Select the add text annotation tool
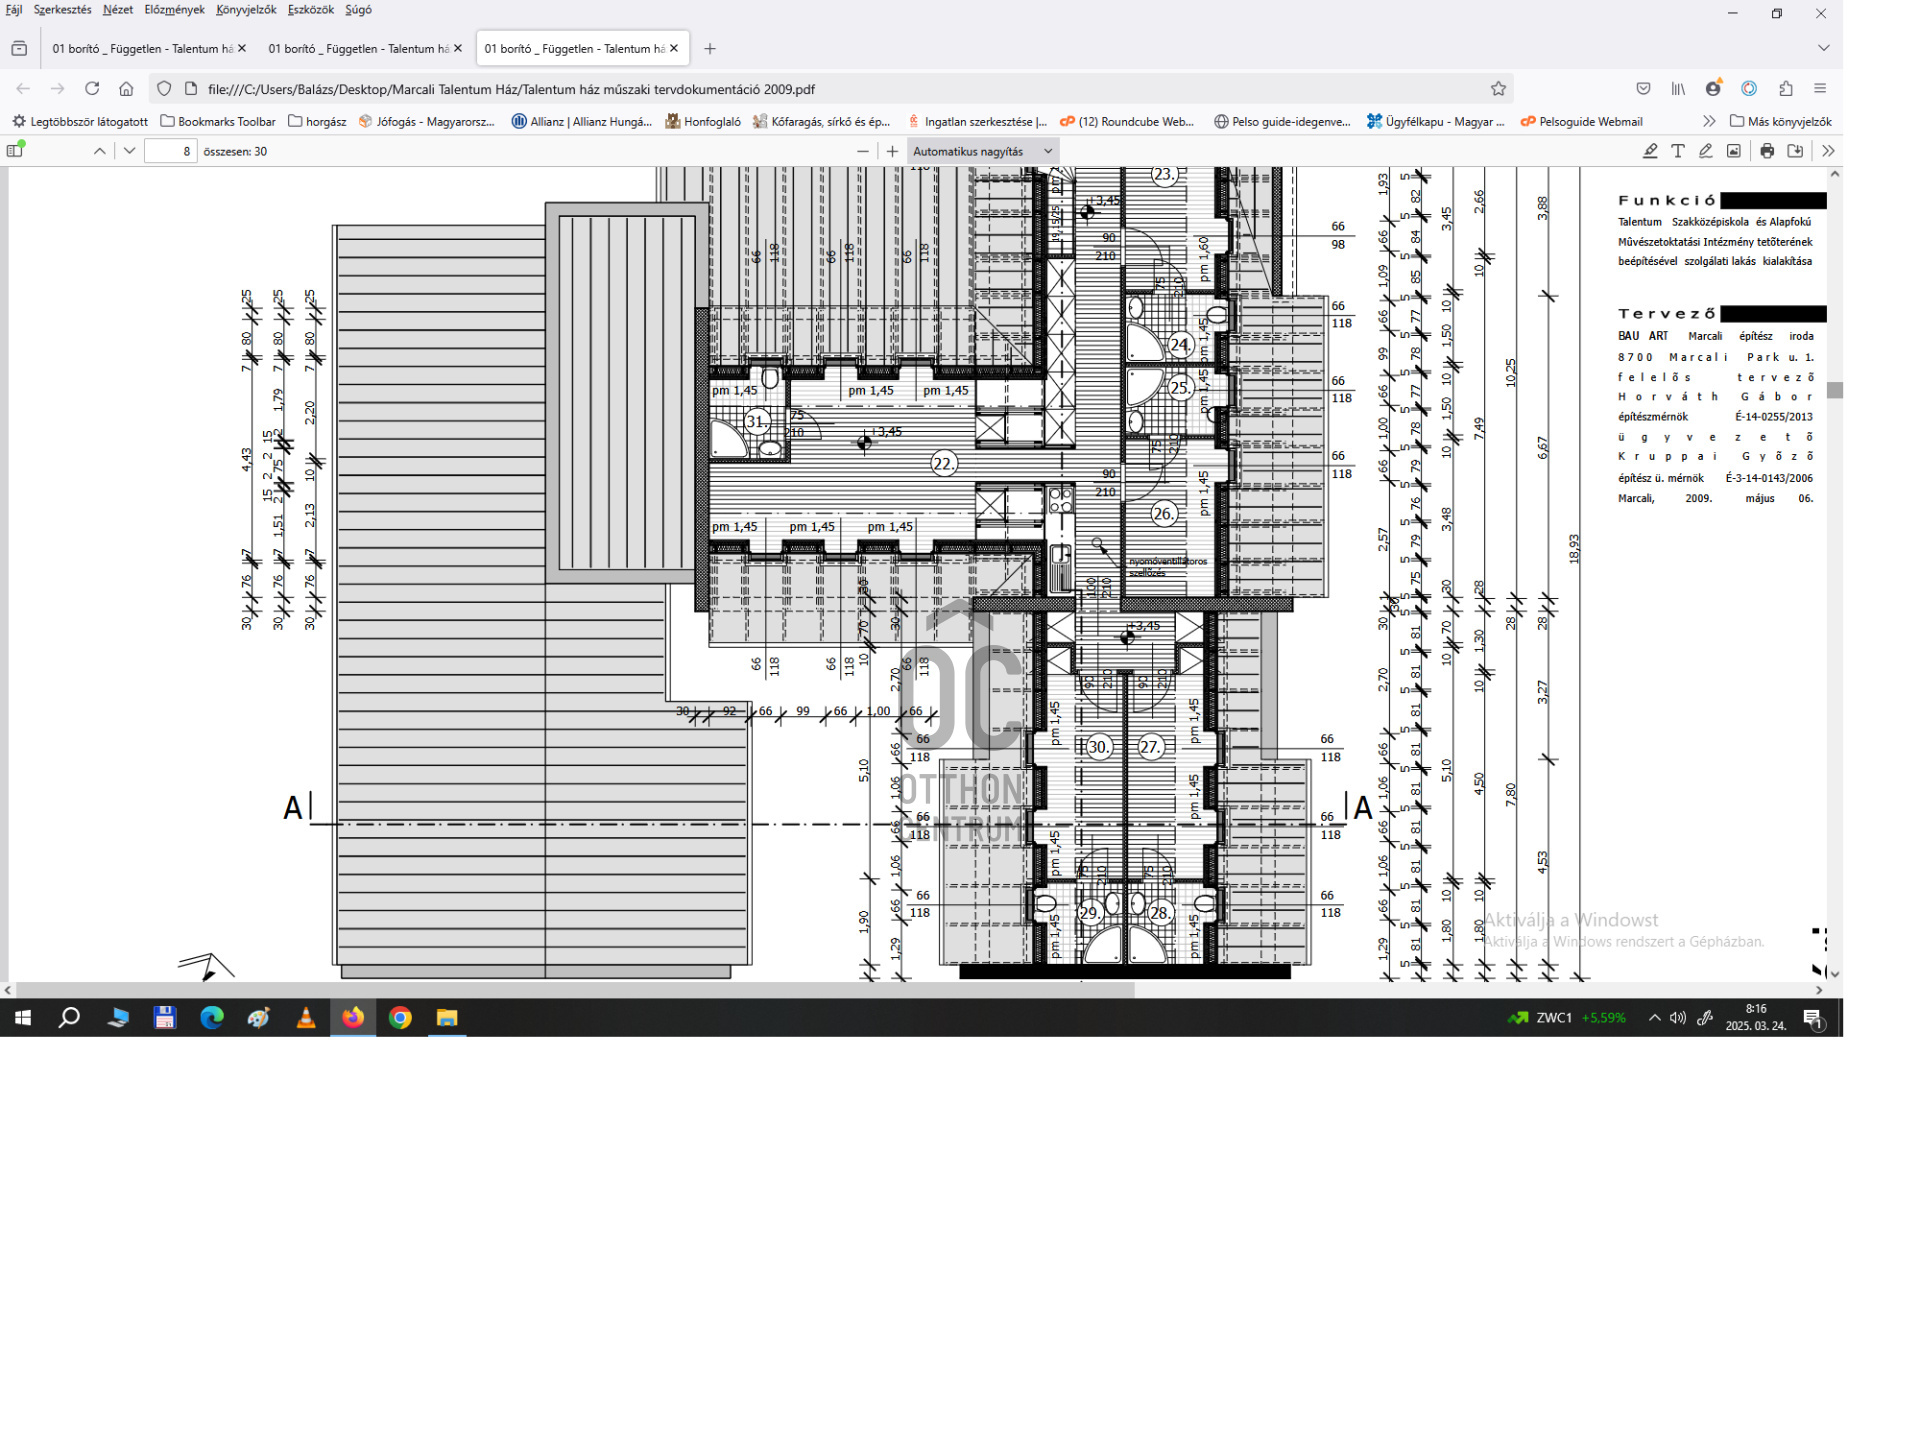Image resolution: width=1920 pixels, height=1440 pixels. [1678, 151]
